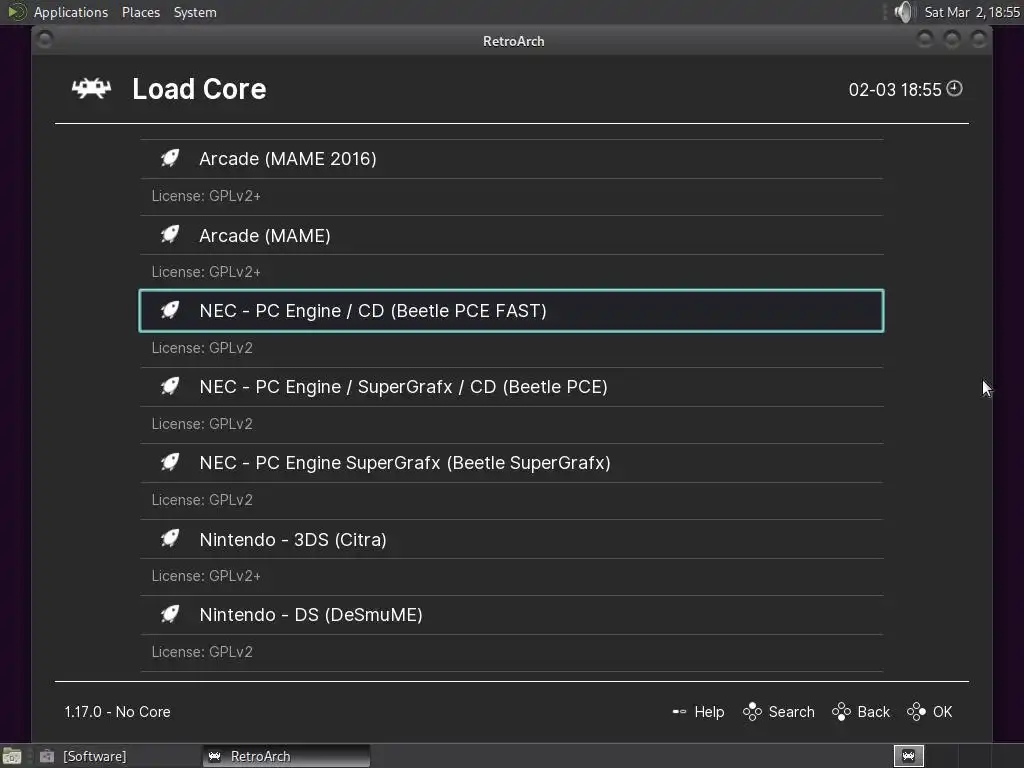Choose NEC PC Engine / SuperGrafx / CD (Beetle PCE)

(511, 387)
